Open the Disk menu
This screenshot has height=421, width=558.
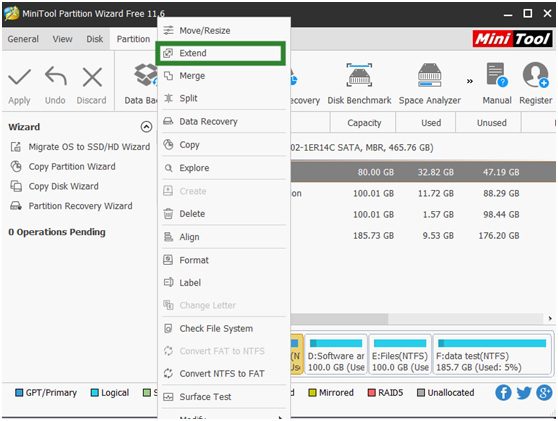pyautogui.click(x=95, y=39)
